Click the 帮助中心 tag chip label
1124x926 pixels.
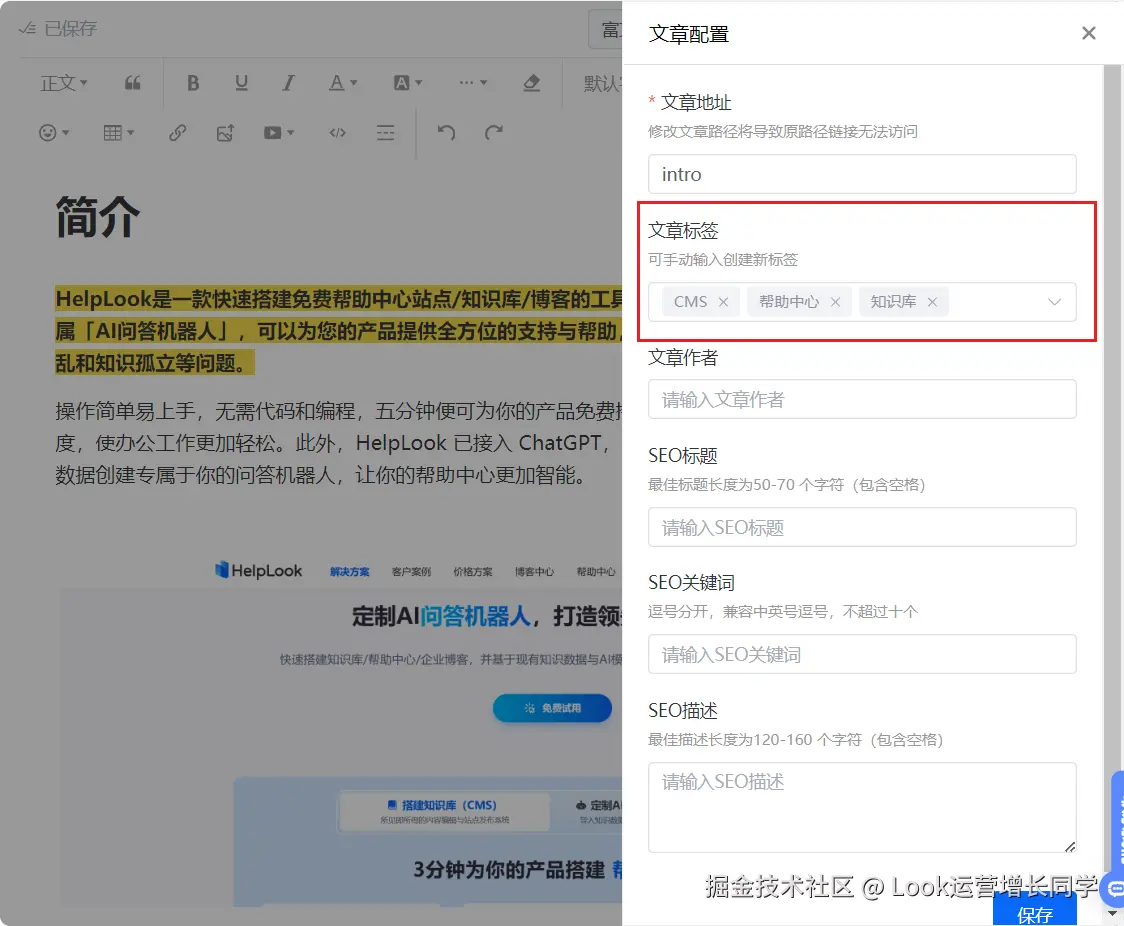(789, 302)
